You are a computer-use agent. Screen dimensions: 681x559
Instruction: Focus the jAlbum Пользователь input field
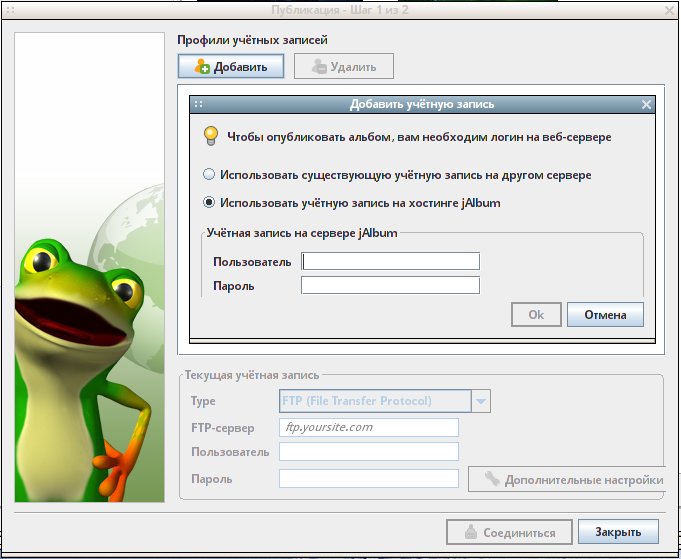coord(390,261)
